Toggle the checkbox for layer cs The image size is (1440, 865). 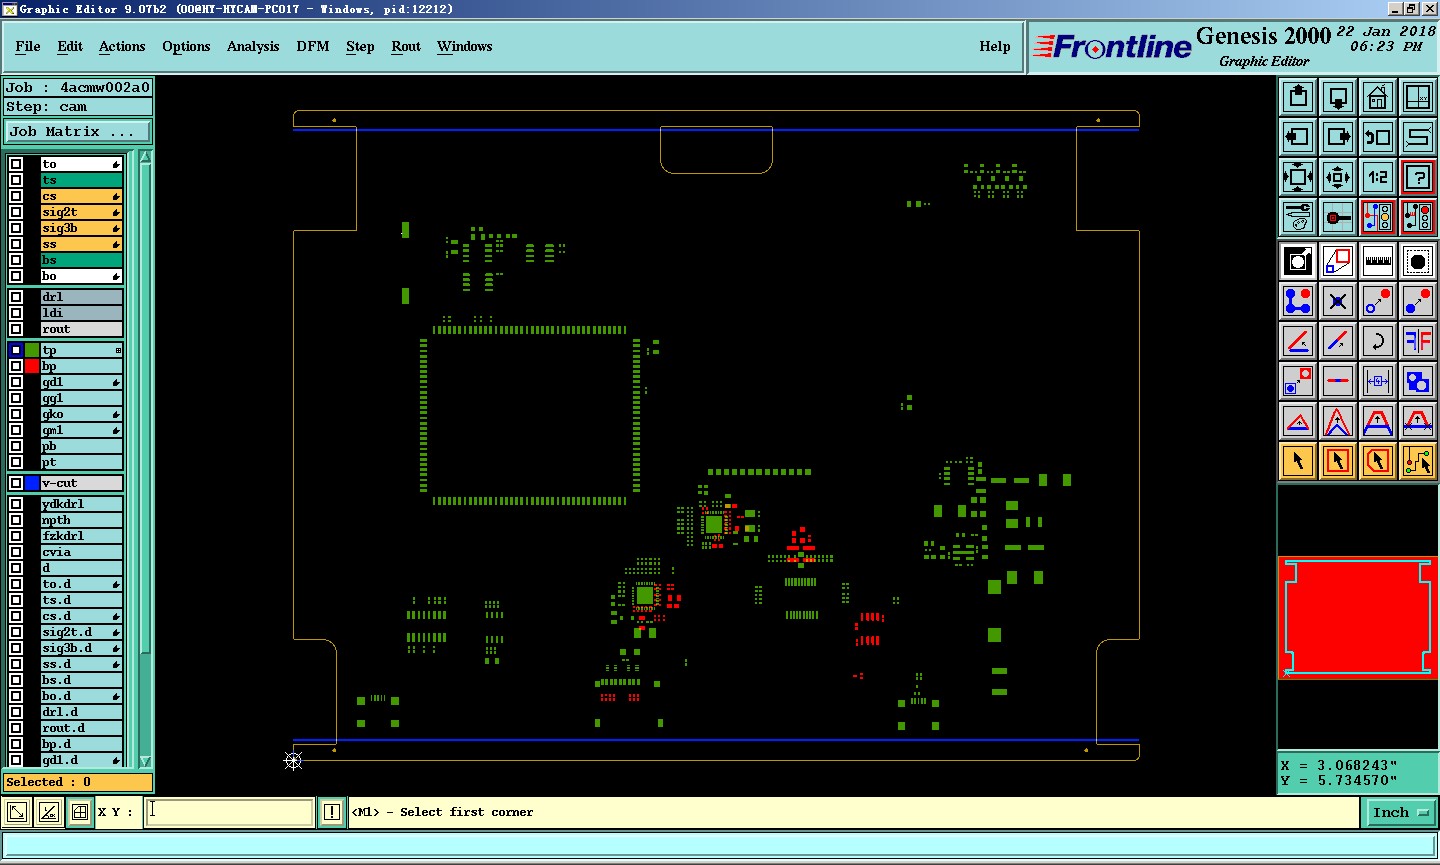click(x=16, y=196)
